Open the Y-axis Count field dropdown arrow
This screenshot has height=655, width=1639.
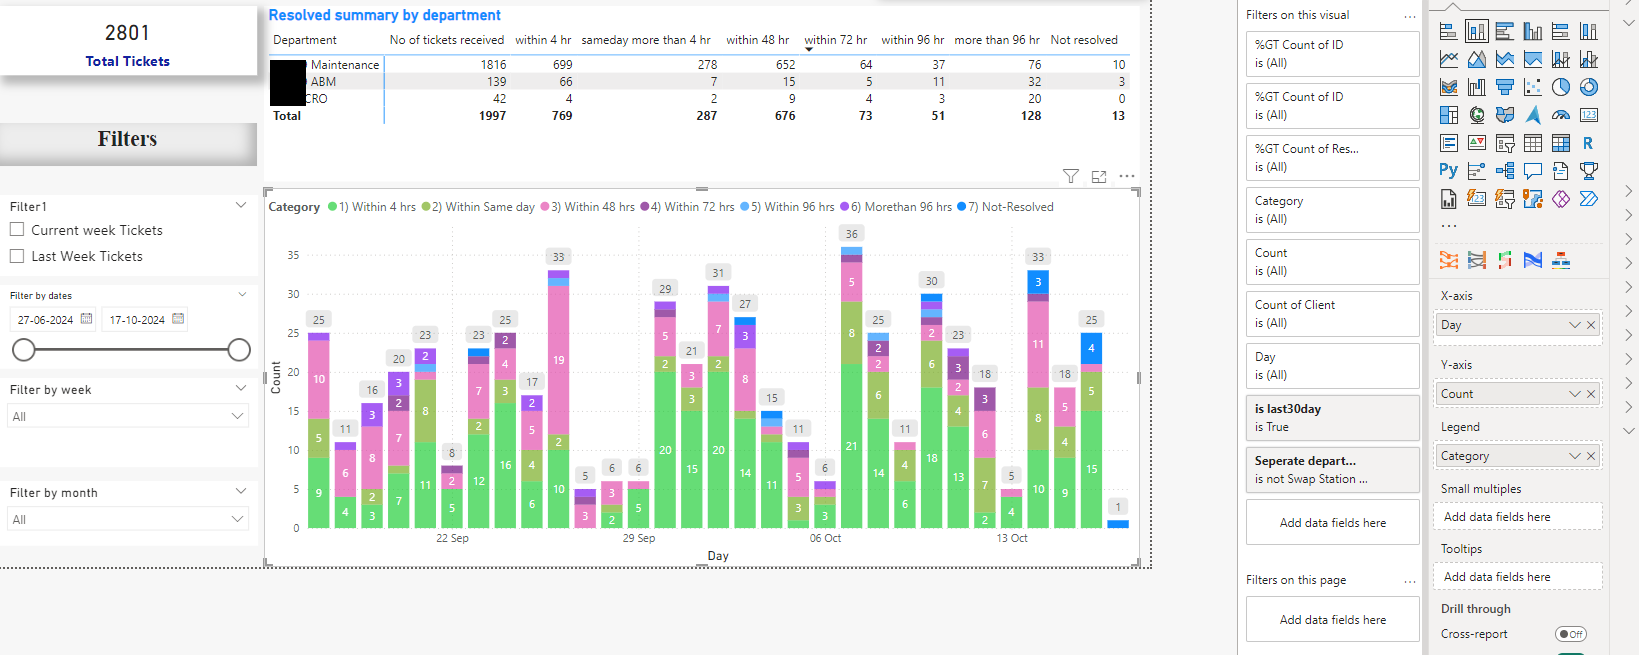(1575, 394)
